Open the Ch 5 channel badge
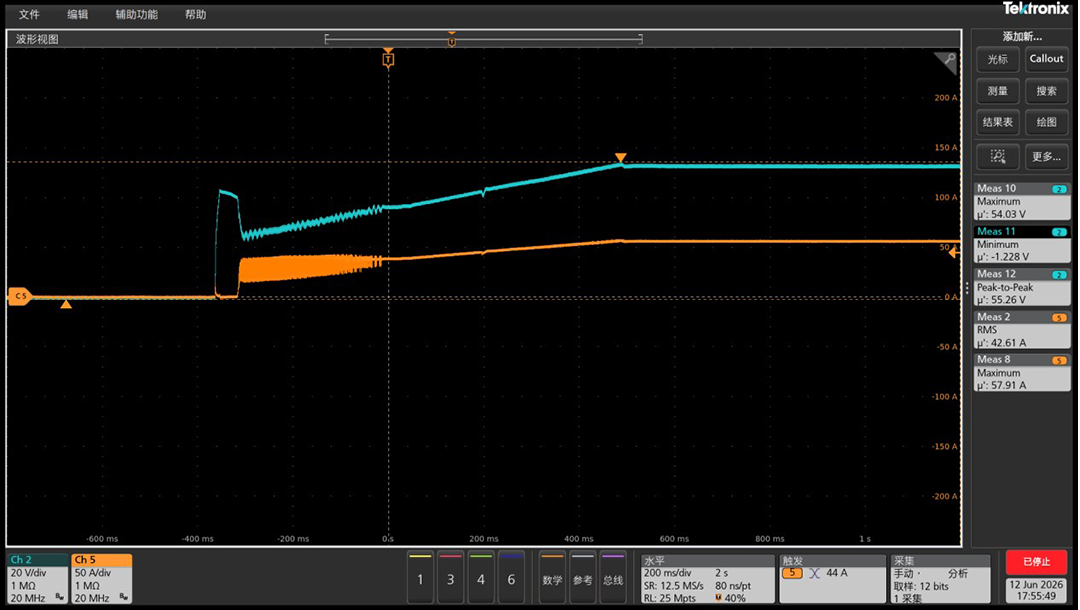 [x=102, y=579]
